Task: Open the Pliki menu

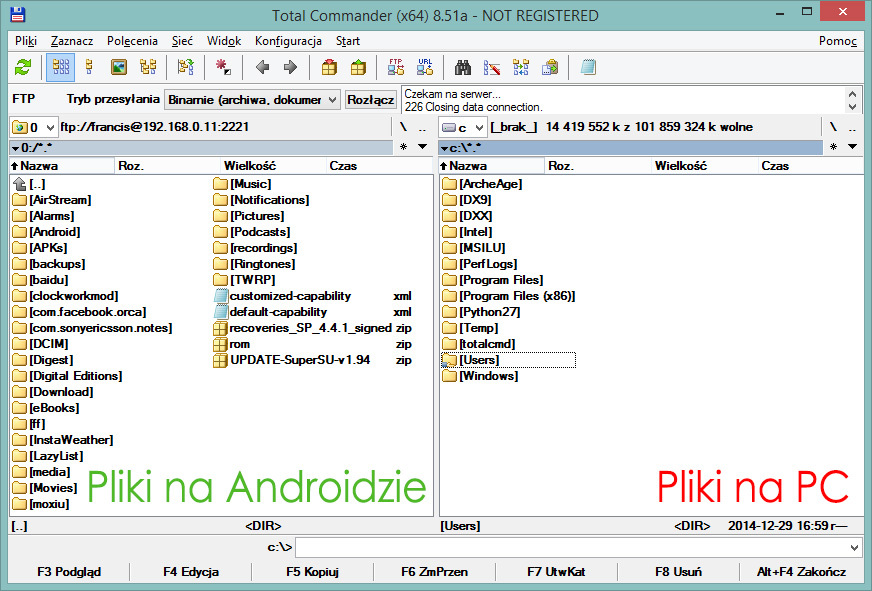Action: pos(26,41)
